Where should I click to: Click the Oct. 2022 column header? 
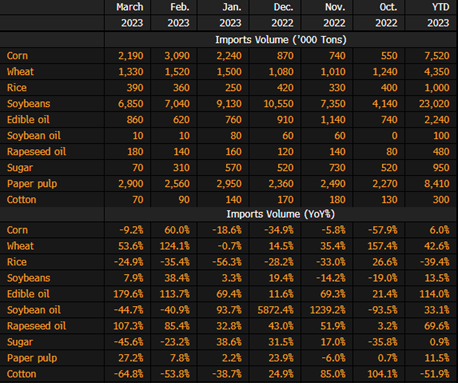click(x=386, y=15)
